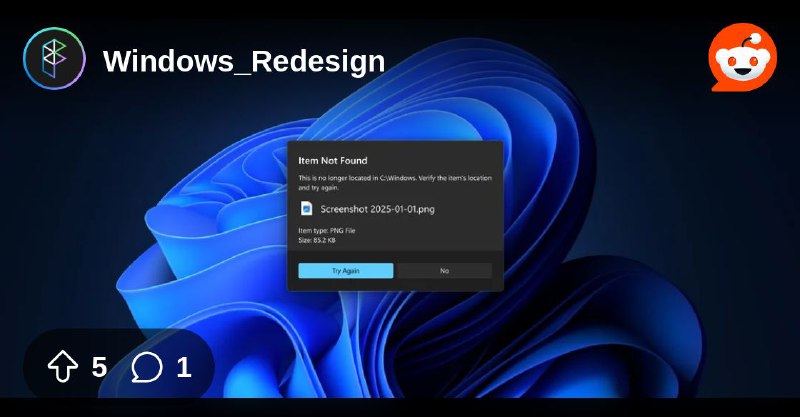The width and height of the screenshot is (800, 417).
Task: Click the Windows_Redesign community avatar icon
Action: pos(54,58)
